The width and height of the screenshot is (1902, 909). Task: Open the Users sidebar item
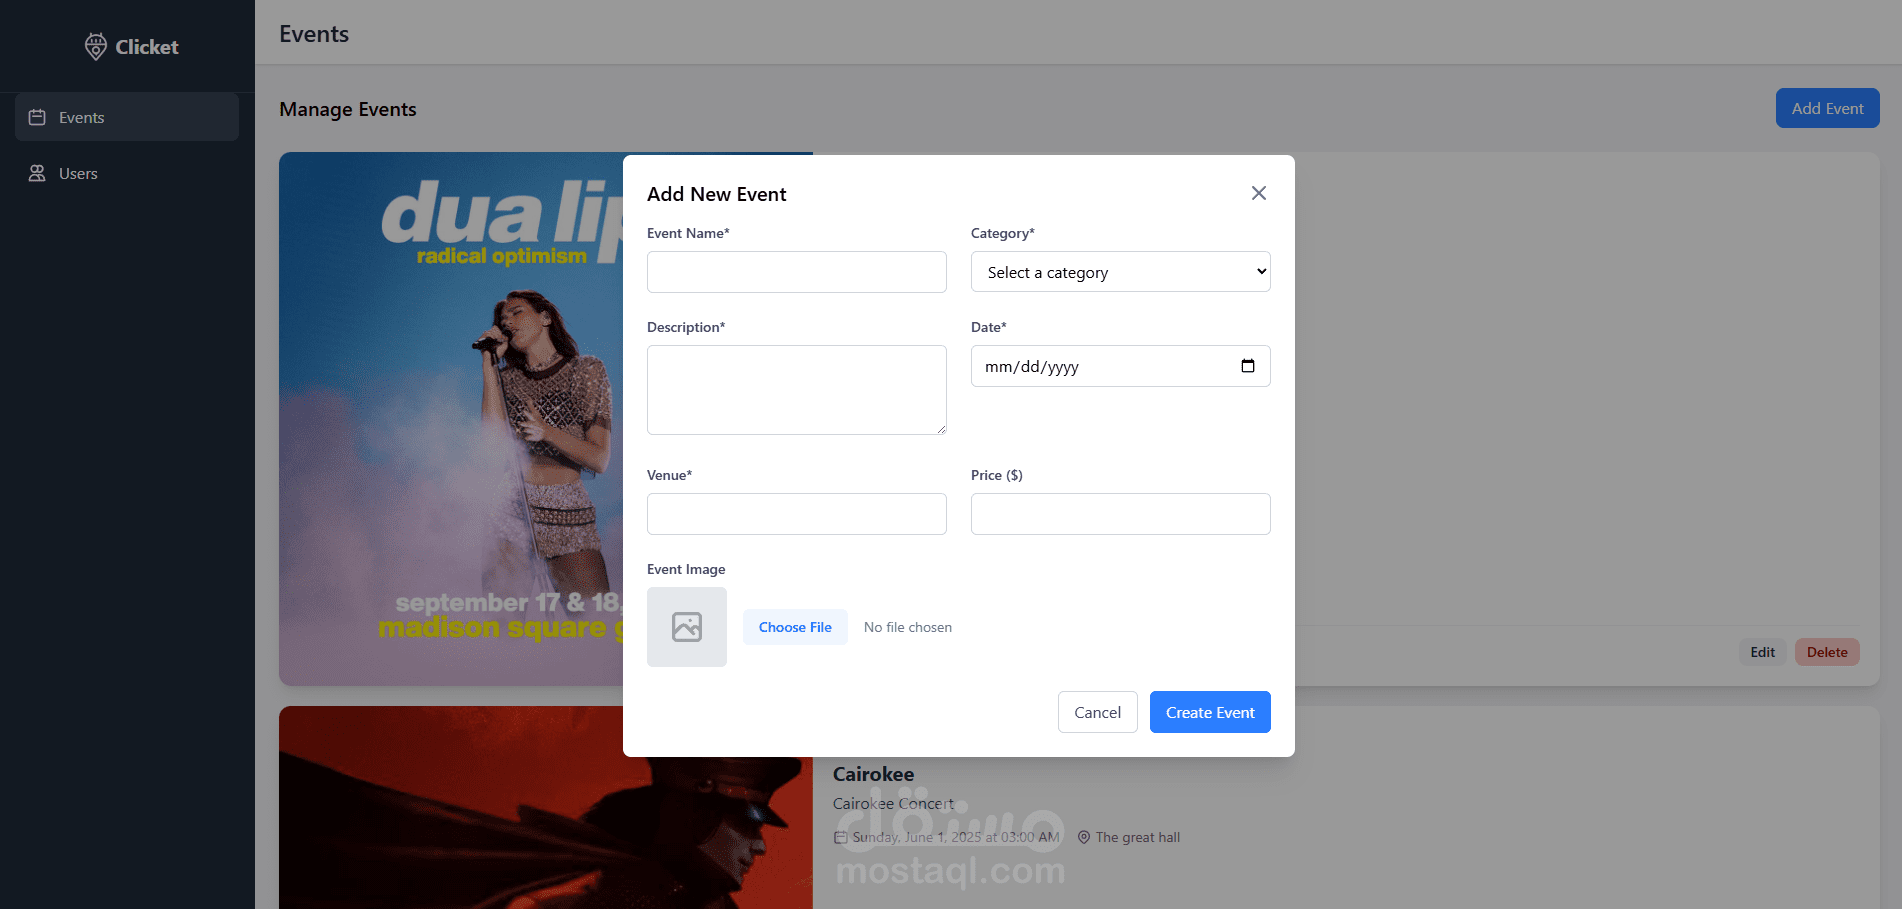[127, 173]
